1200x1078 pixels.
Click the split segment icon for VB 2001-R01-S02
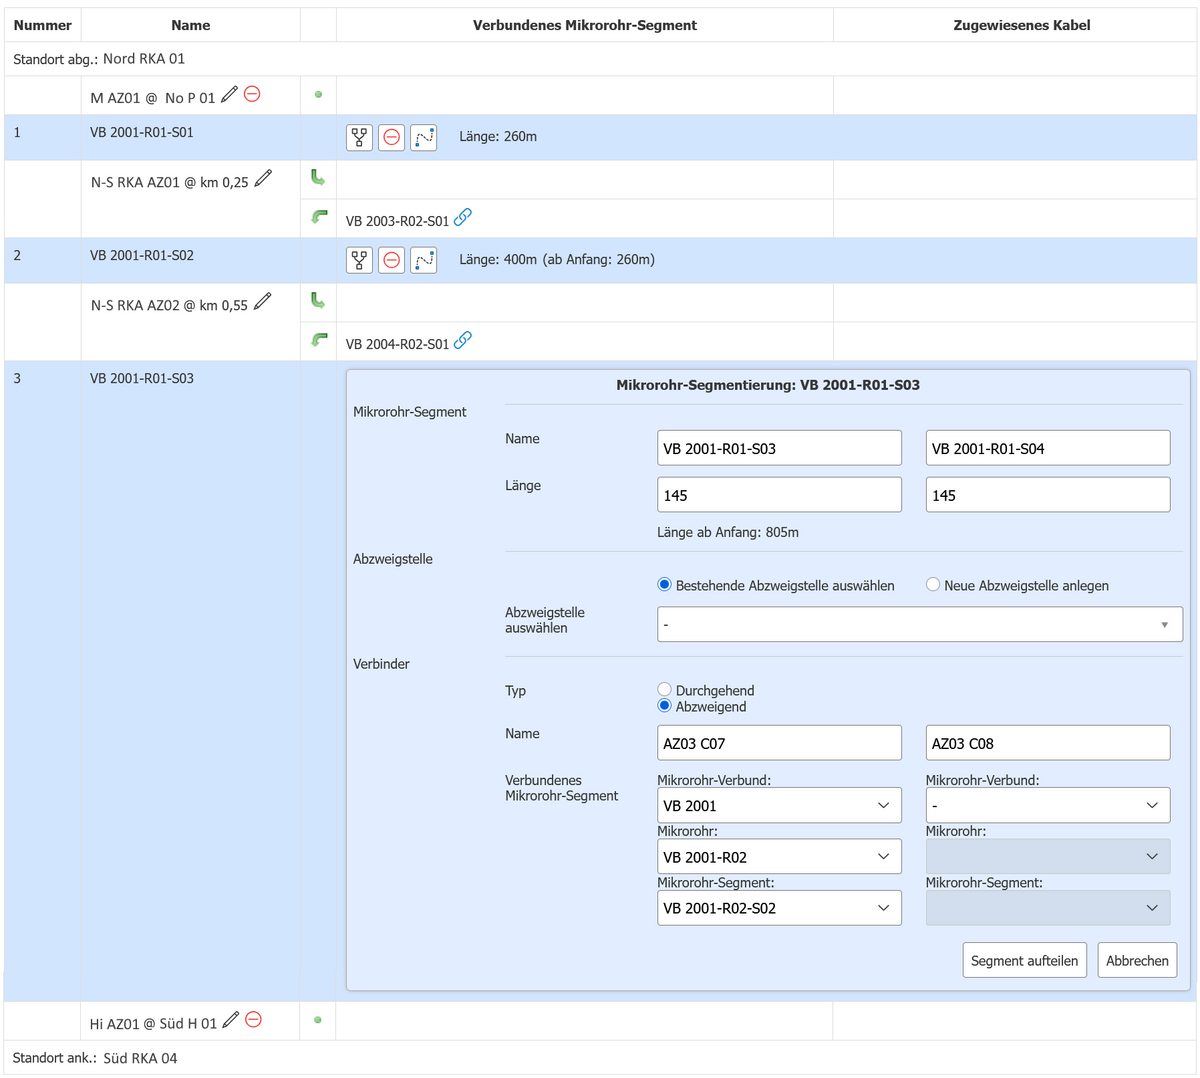tap(359, 260)
